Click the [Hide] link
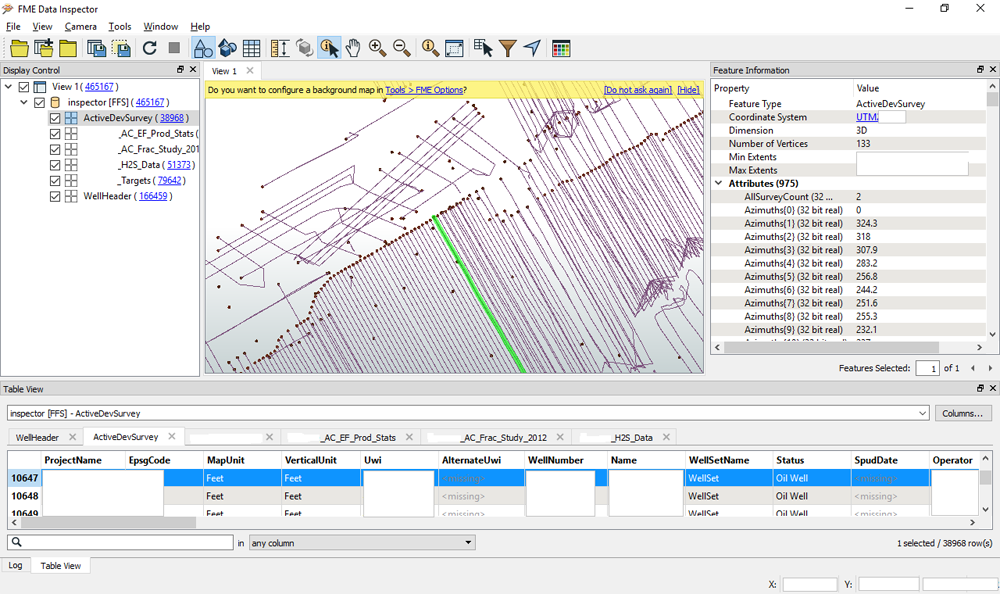1000x594 pixels. coord(688,90)
